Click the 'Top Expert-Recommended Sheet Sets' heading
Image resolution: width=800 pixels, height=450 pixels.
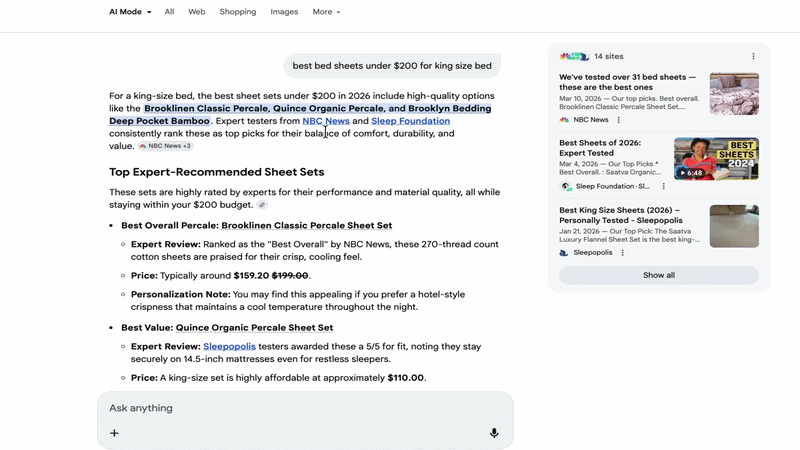(x=216, y=172)
